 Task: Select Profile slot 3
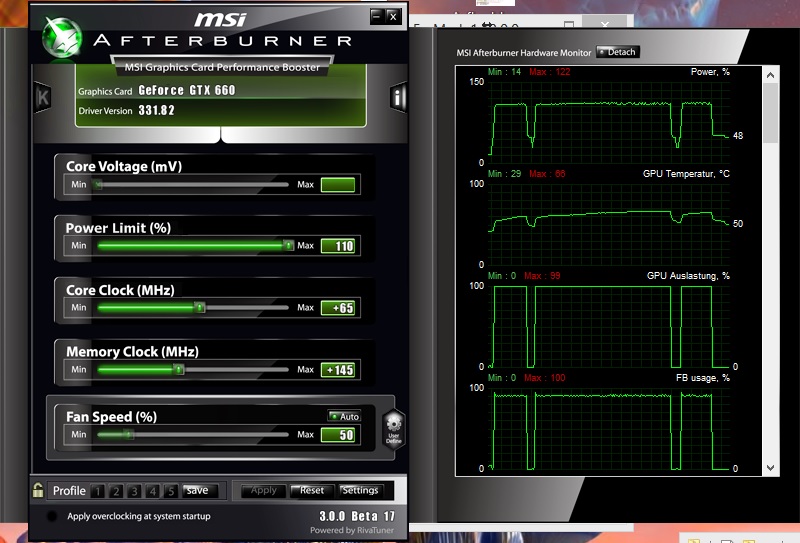pyautogui.click(x=134, y=491)
